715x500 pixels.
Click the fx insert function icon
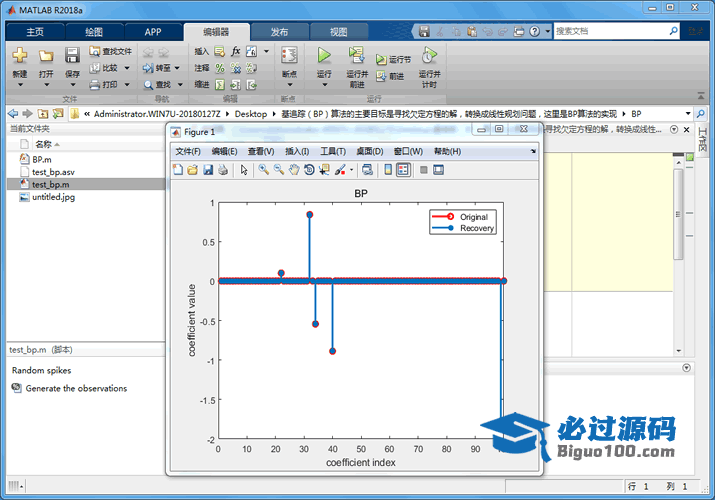click(x=235, y=51)
